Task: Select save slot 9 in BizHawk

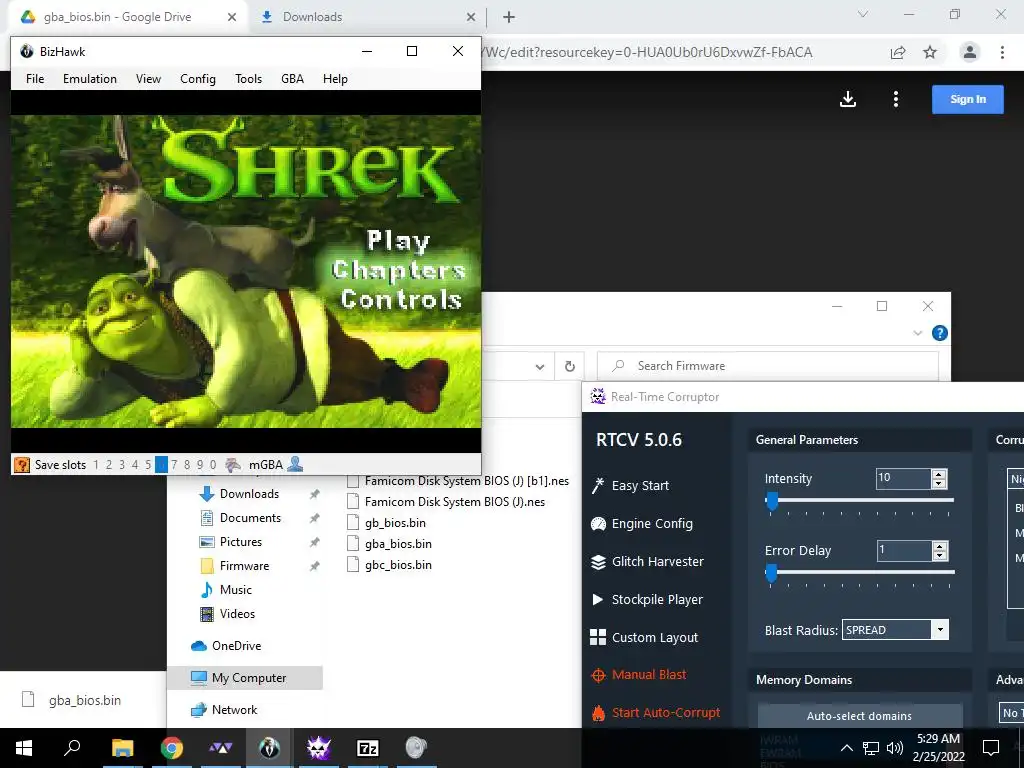Action: pyautogui.click(x=200, y=465)
